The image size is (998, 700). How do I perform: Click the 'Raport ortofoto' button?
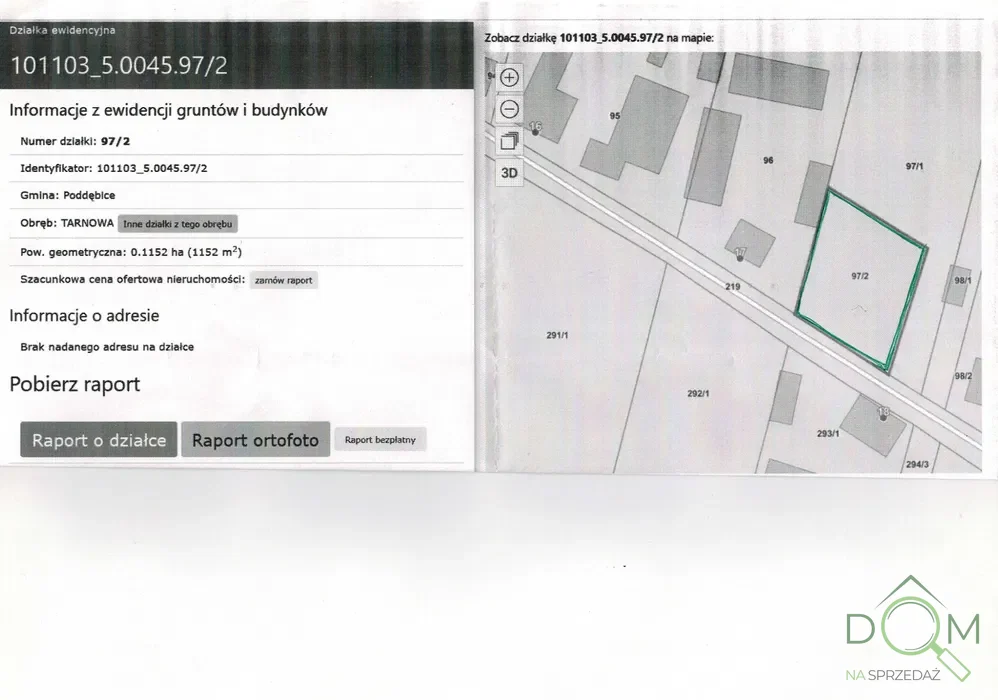pyautogui.click(x=255, y=440)
